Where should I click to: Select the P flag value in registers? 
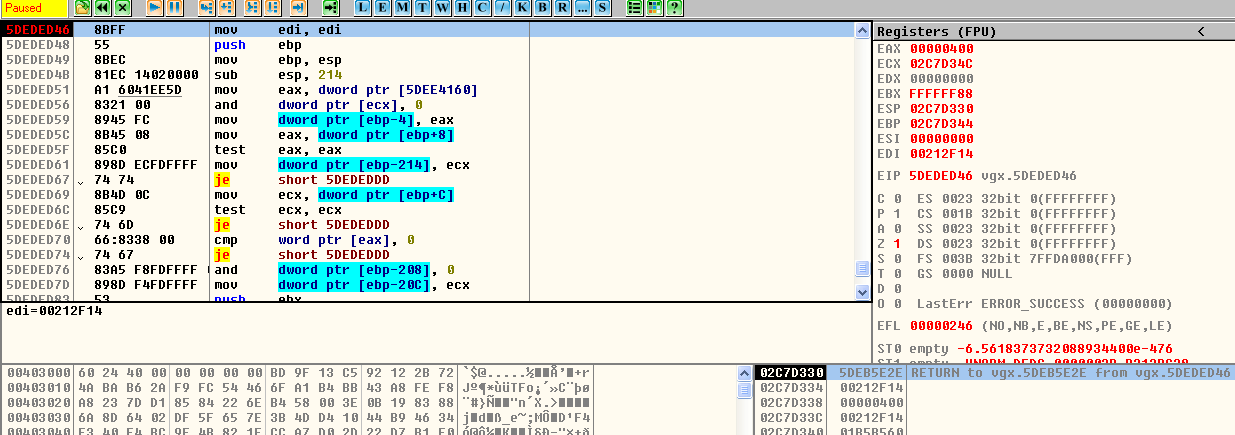pos(896,214)
